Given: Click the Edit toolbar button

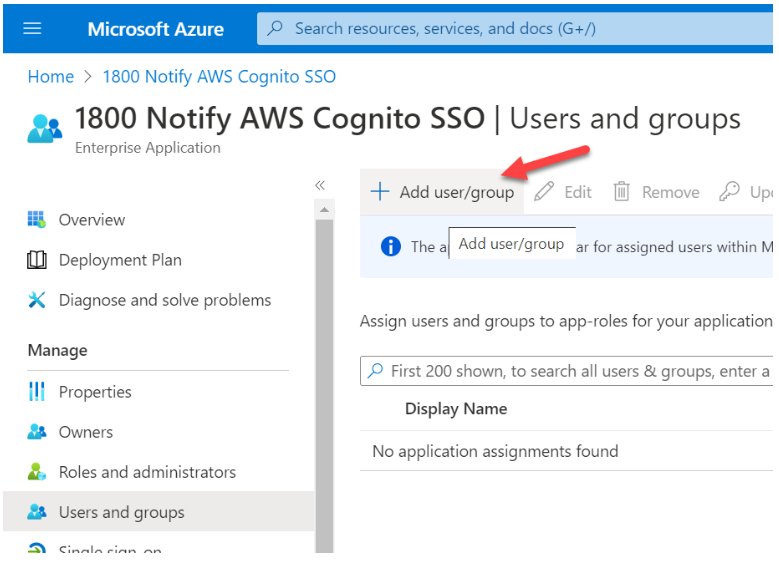Looking at the screenshot, I should tap(563, 192).
